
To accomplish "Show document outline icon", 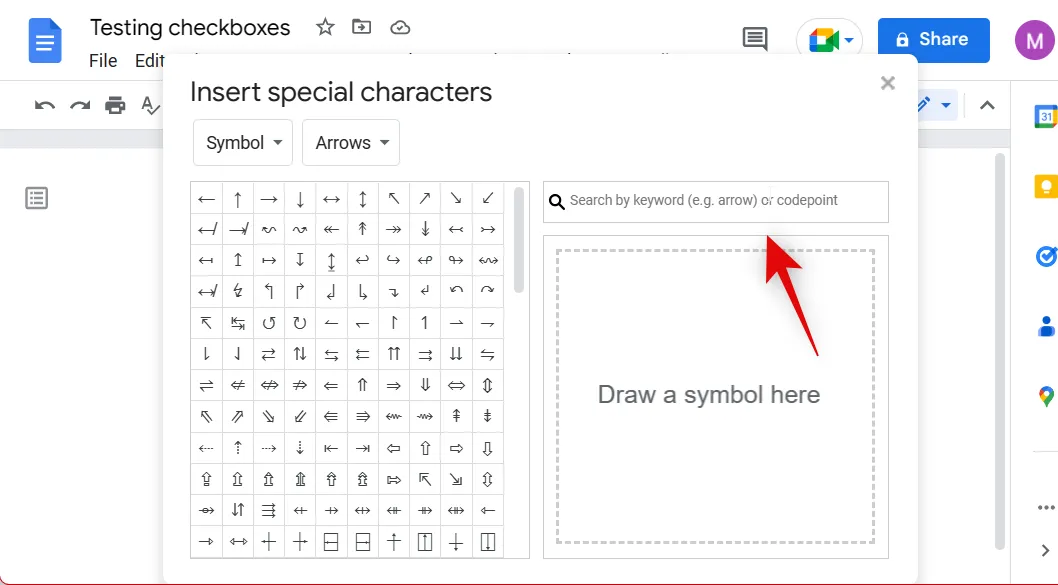I will point(36,198).
